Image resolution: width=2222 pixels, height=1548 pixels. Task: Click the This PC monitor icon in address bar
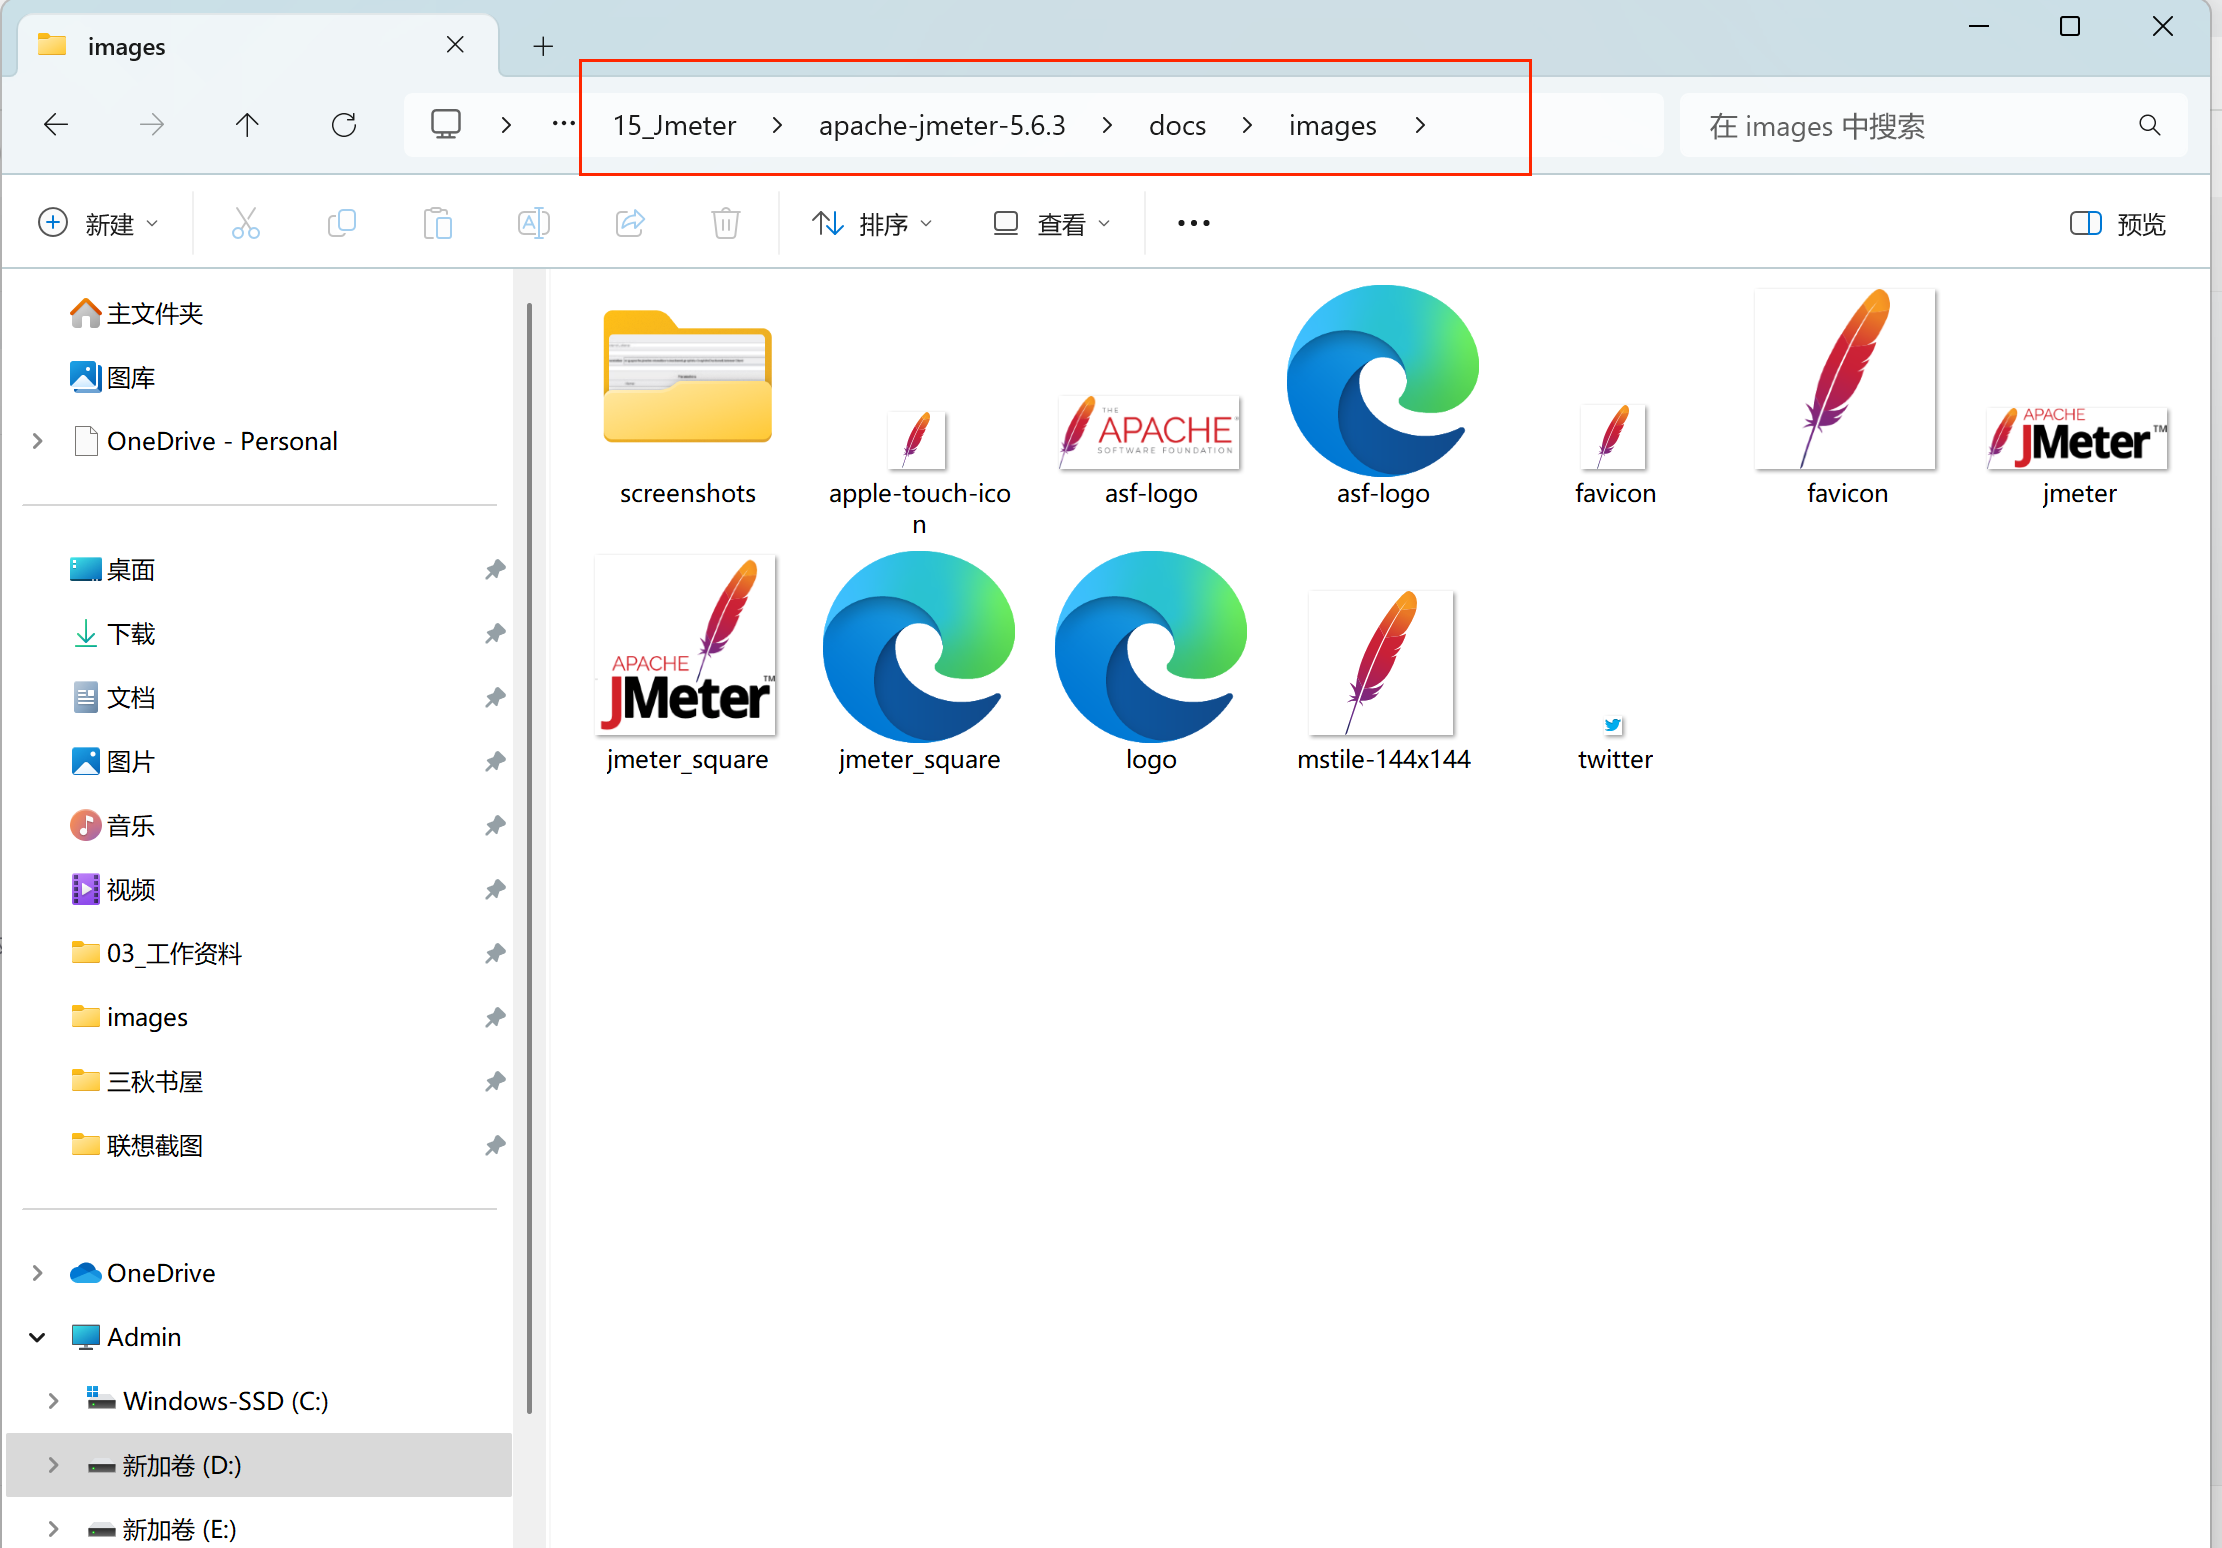point(446,124)
